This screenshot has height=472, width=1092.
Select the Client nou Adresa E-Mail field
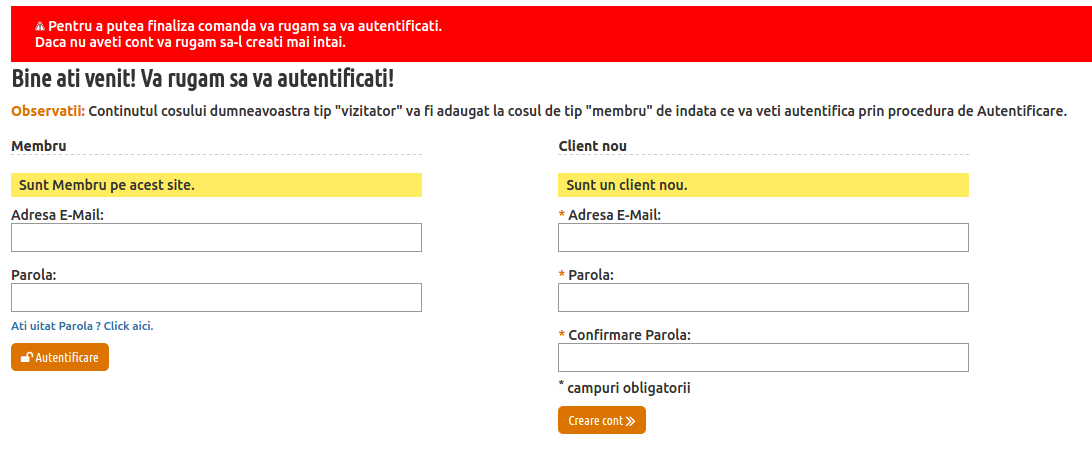763,237
